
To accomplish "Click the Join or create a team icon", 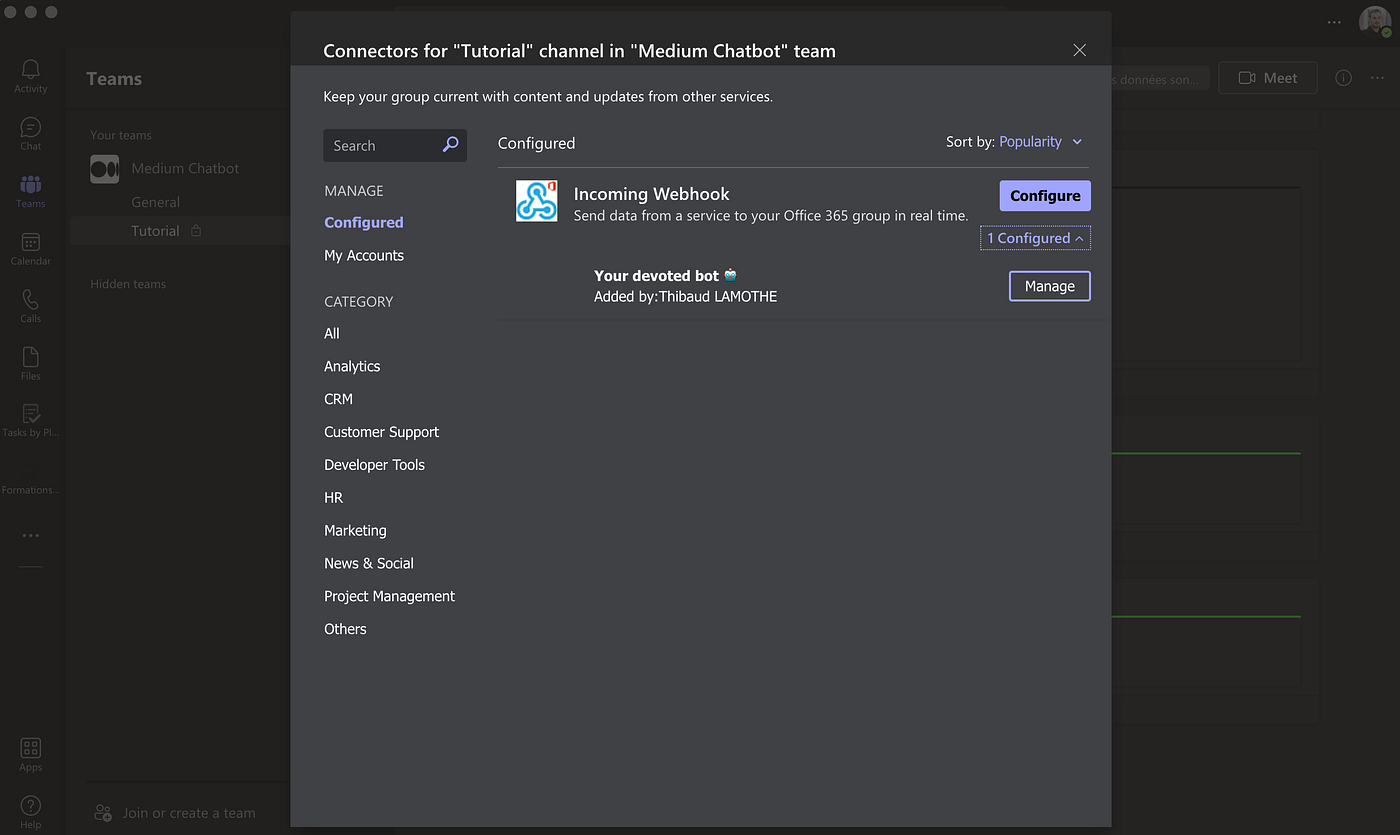I will 103,813.
